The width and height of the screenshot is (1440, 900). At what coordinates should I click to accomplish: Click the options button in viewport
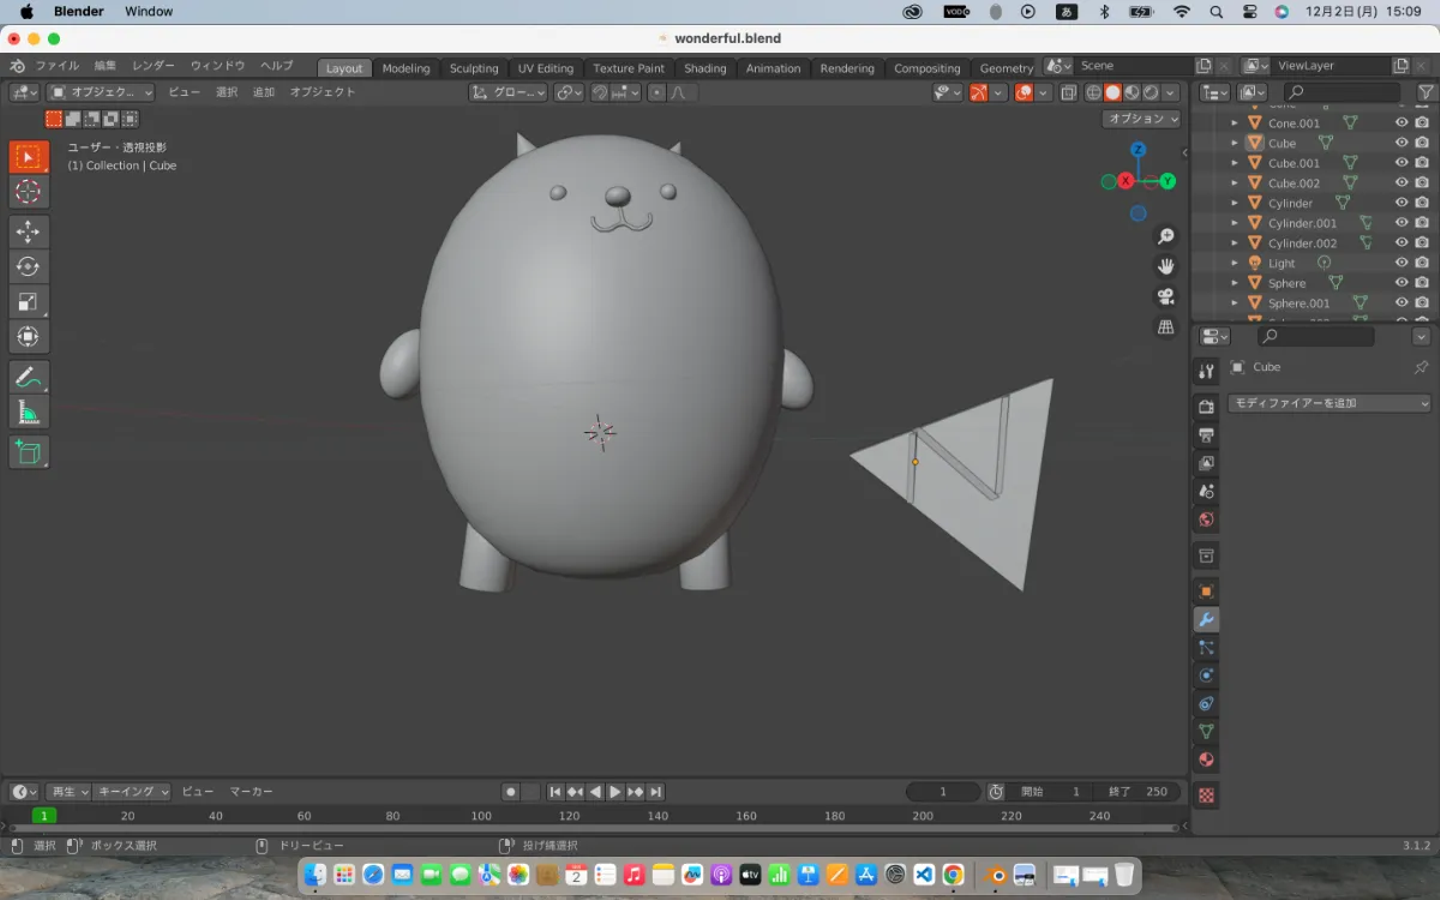(x=1142, y=119)
